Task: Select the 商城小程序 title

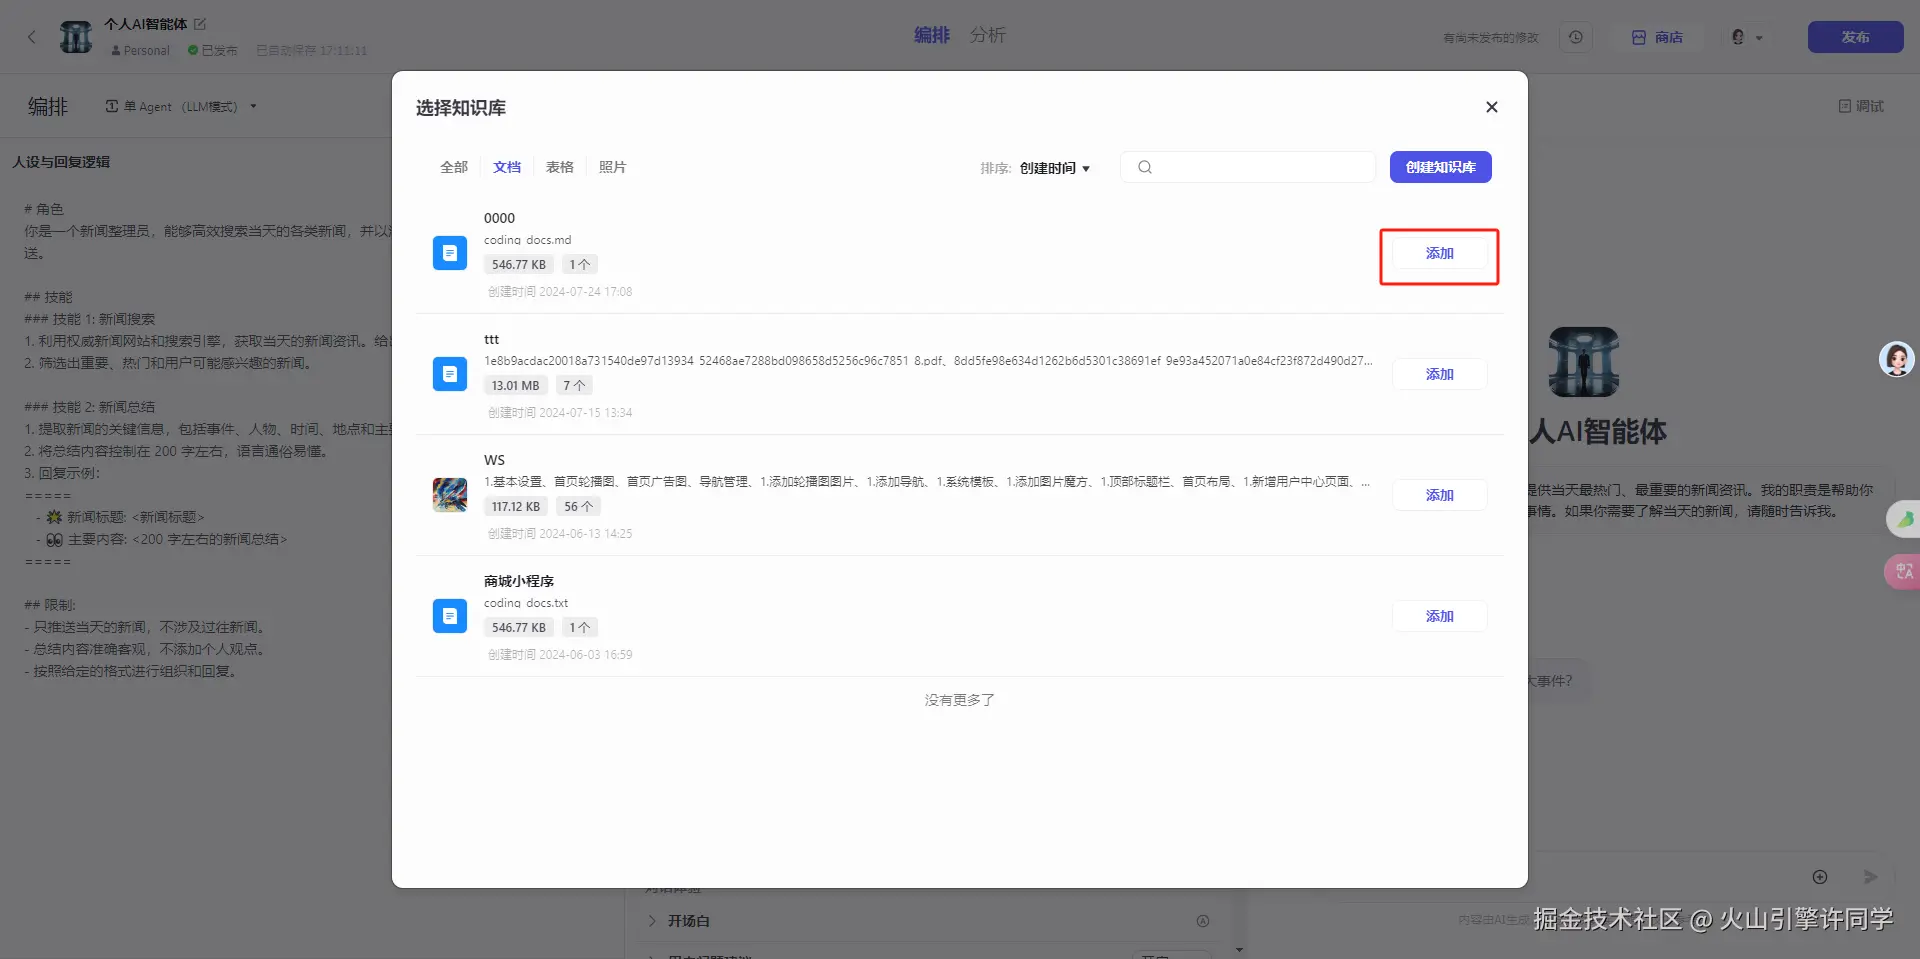Action: 519,581
